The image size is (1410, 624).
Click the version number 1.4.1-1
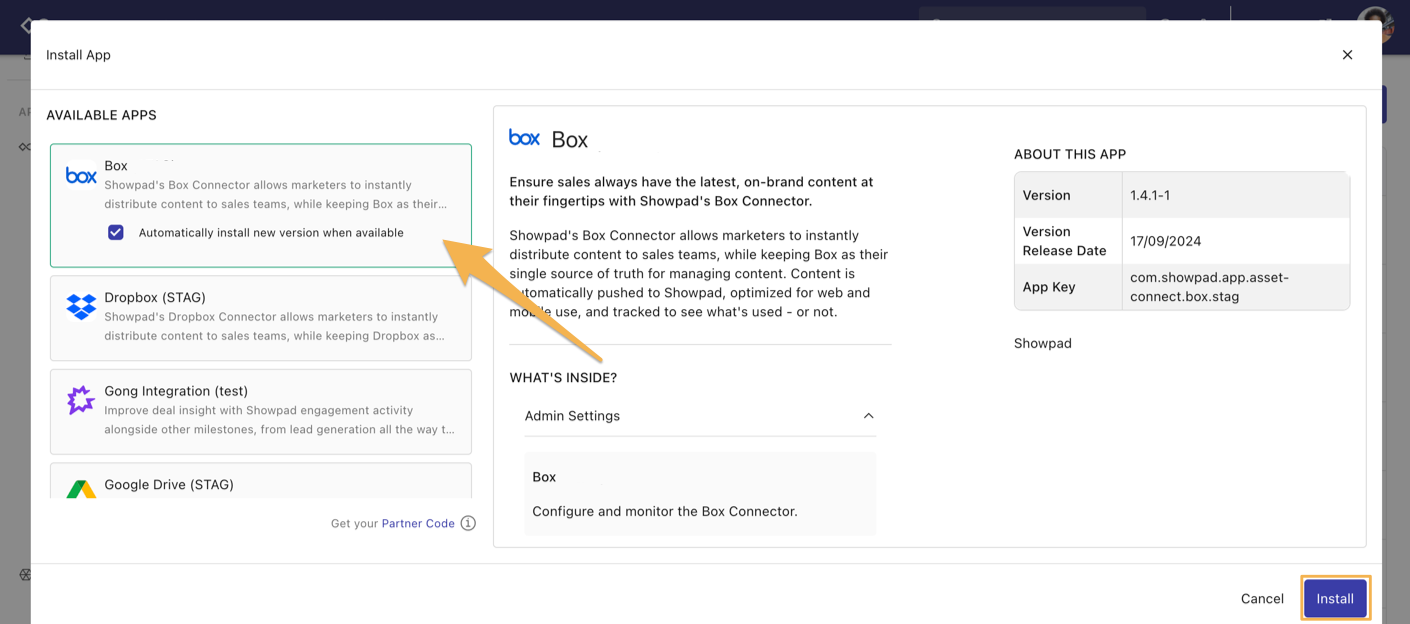point(1151,195)
